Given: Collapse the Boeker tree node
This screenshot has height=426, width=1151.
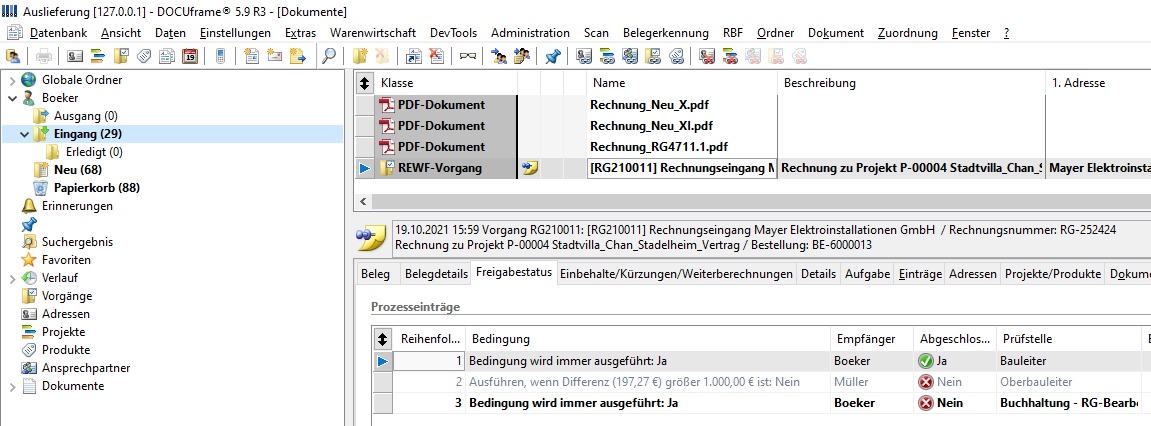Looking at the screenshot, I should click(12, 98).
